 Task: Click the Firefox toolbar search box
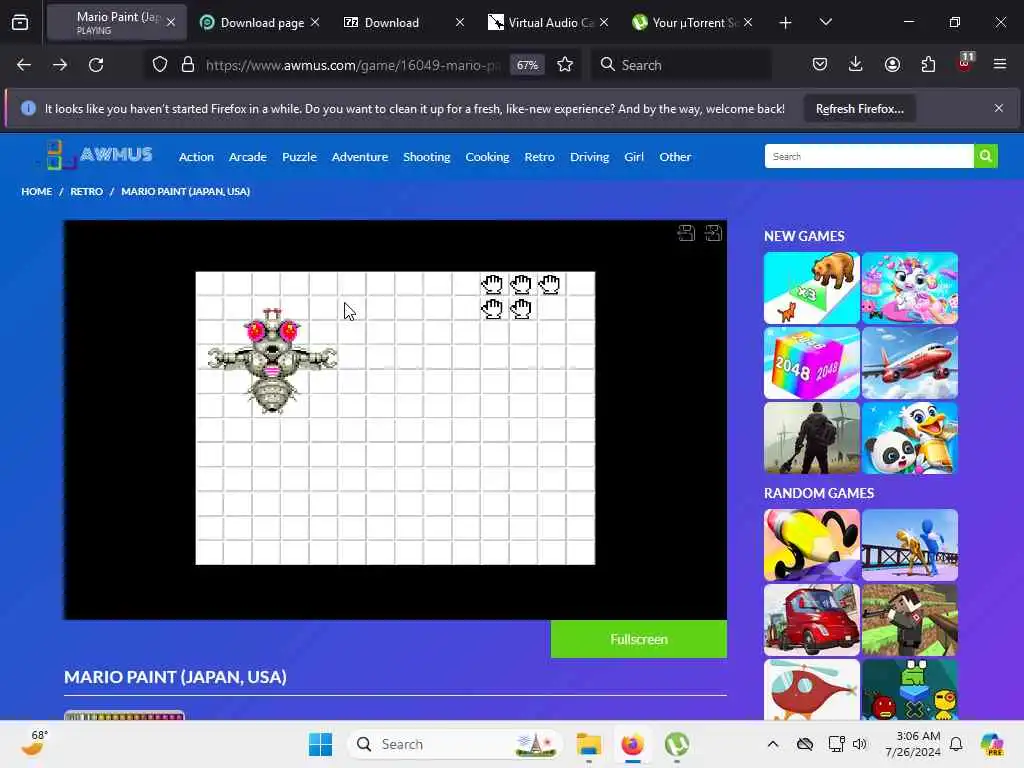(x=681, y=65)
